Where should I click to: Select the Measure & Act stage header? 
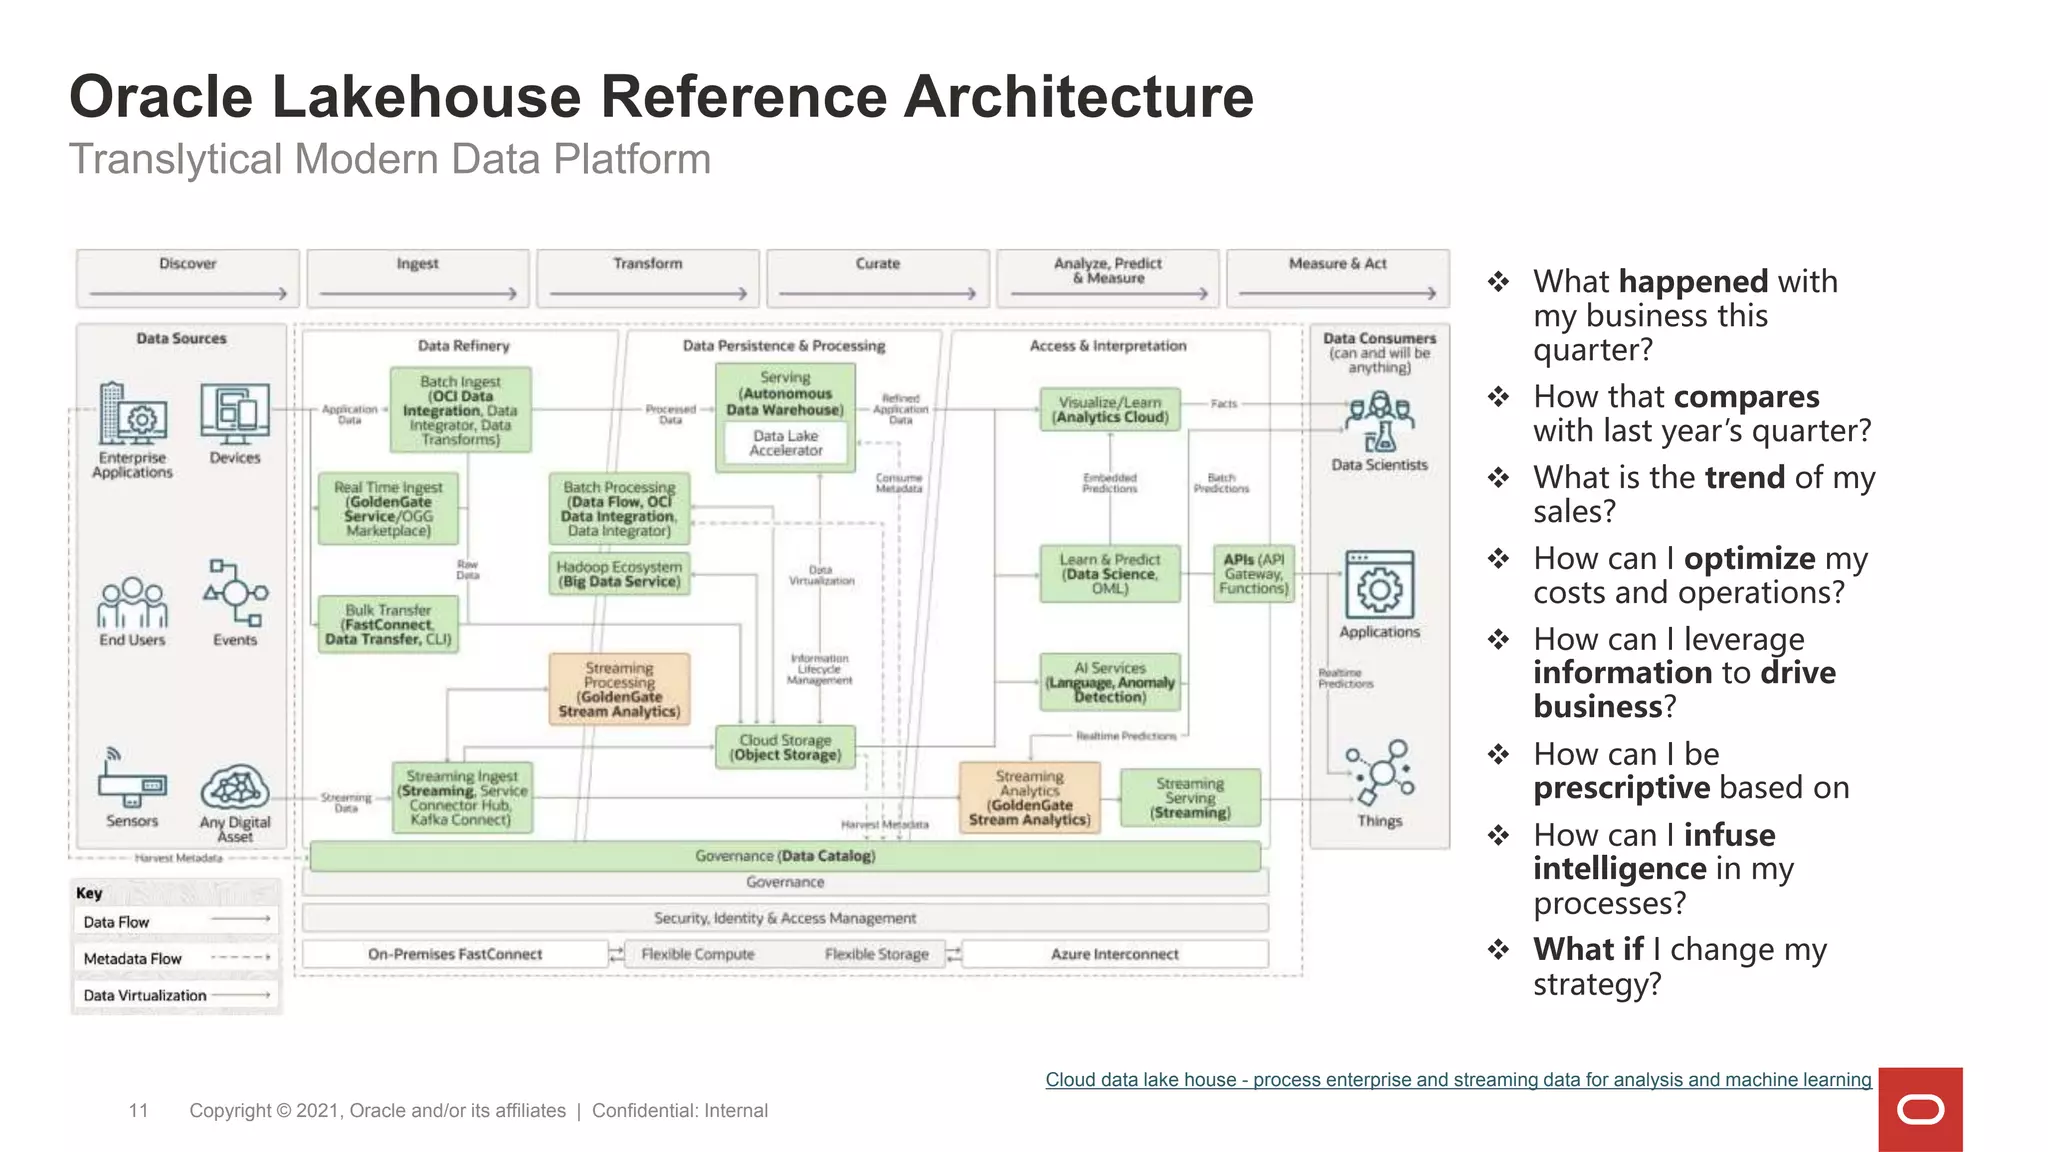(x=1337, y=278)
